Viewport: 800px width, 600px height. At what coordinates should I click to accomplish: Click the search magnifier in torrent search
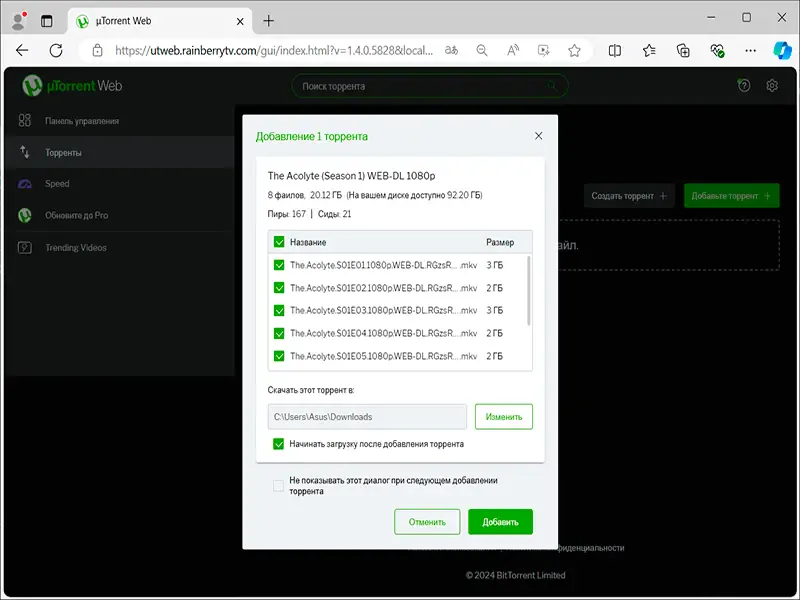553,86
